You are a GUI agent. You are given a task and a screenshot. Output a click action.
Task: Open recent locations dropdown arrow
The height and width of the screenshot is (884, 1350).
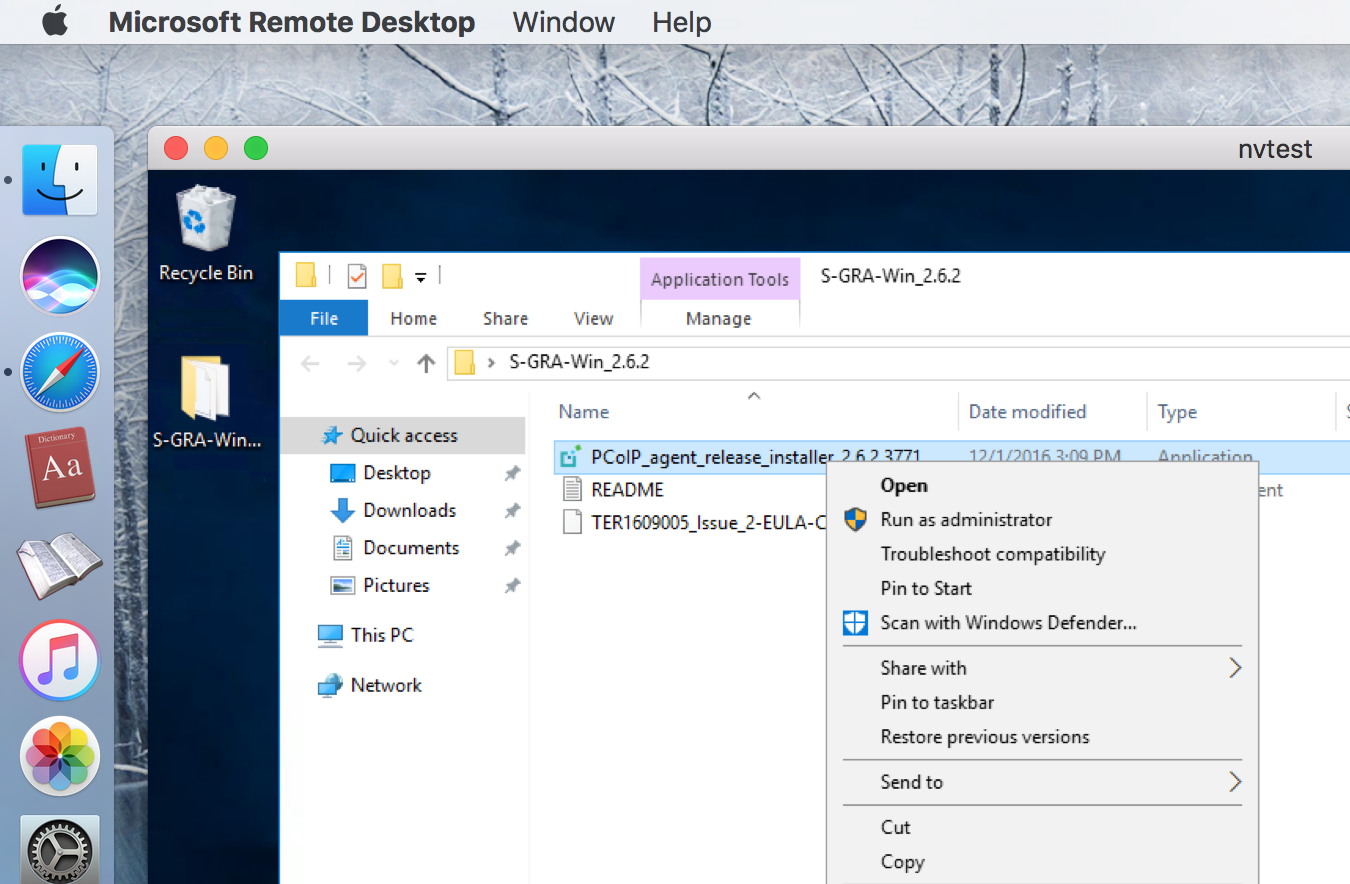pyautogui.click(x=394, y=363)
